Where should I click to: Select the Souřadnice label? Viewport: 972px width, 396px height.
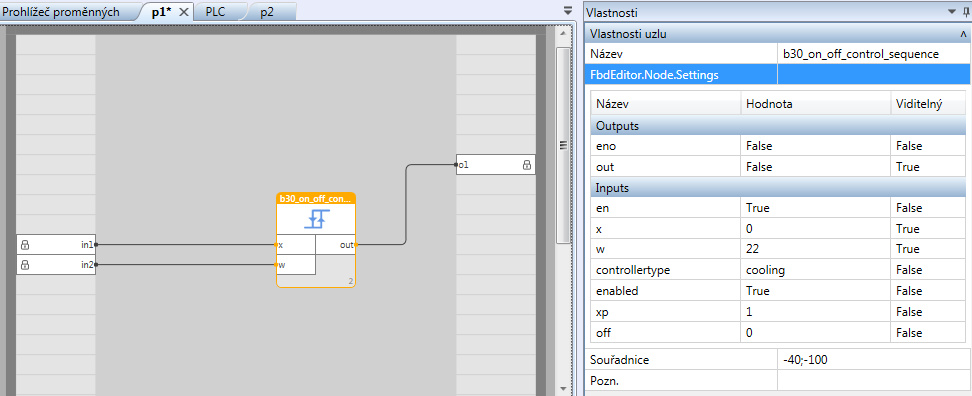coord(619,359)
